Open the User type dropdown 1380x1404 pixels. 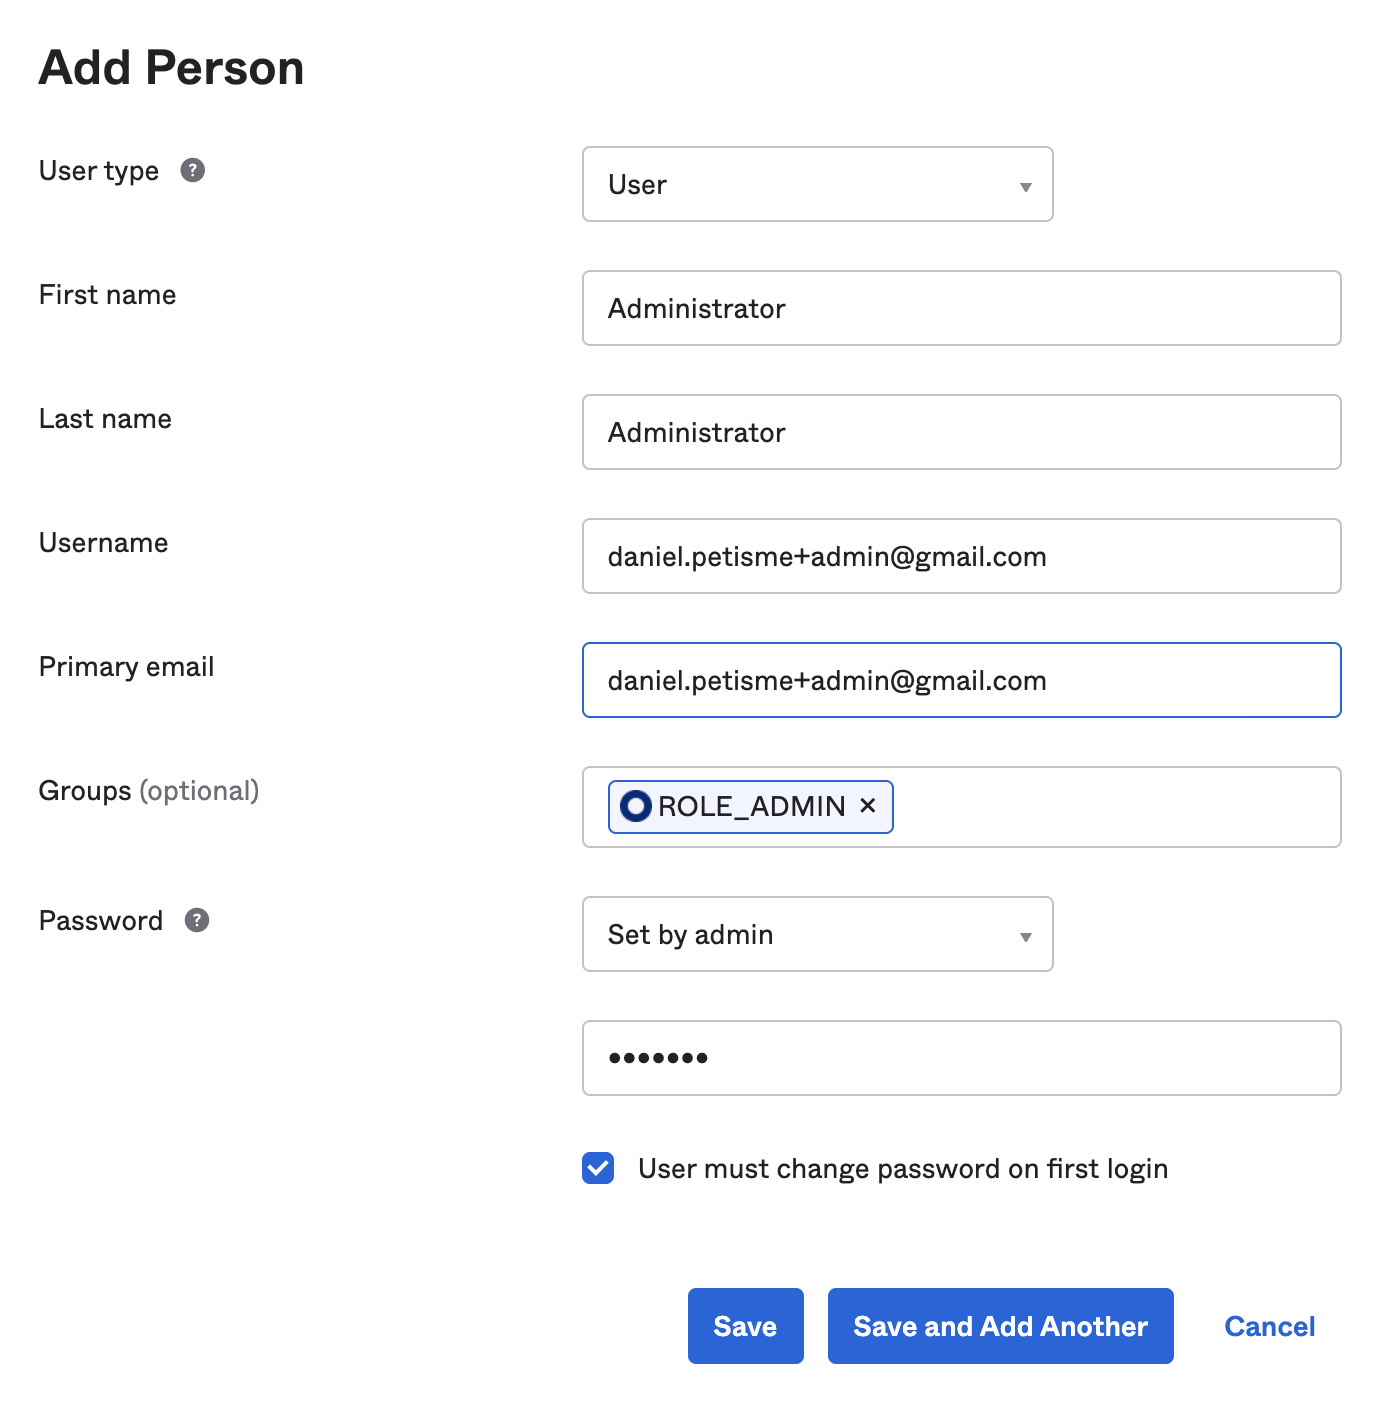[x=817, y=185]
